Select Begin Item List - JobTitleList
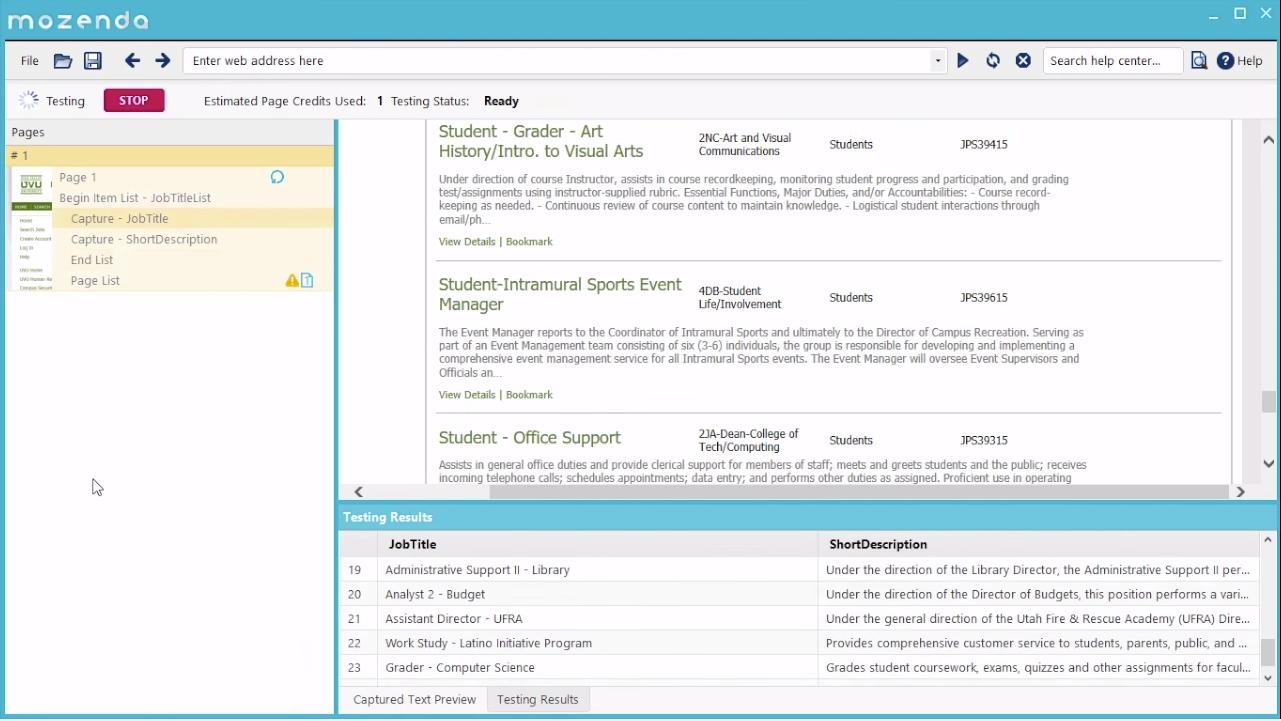Screen dimensions: 1281x721 tap(192, 198)
